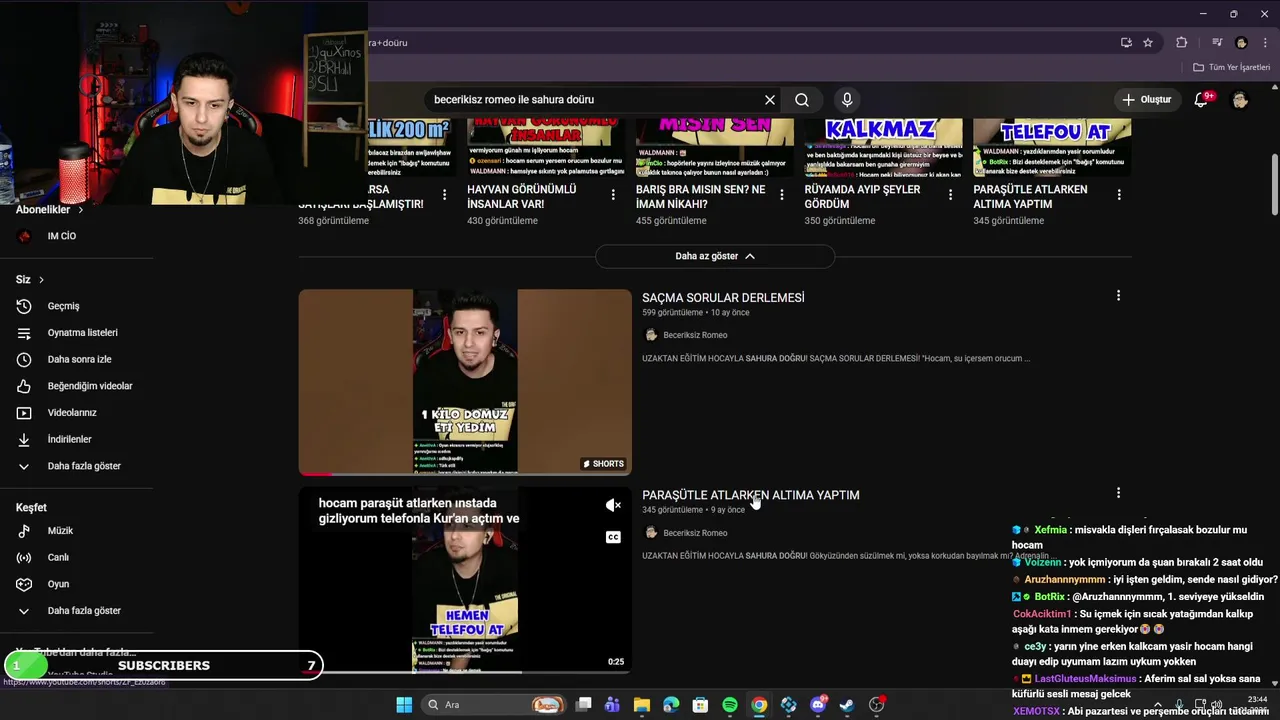The width and height of the screenshot is (1280, 720).
Task: Open menu for RÜYAMDA AYIP ŞEYLER GÖRDÜM
Action: coord(951,195)
